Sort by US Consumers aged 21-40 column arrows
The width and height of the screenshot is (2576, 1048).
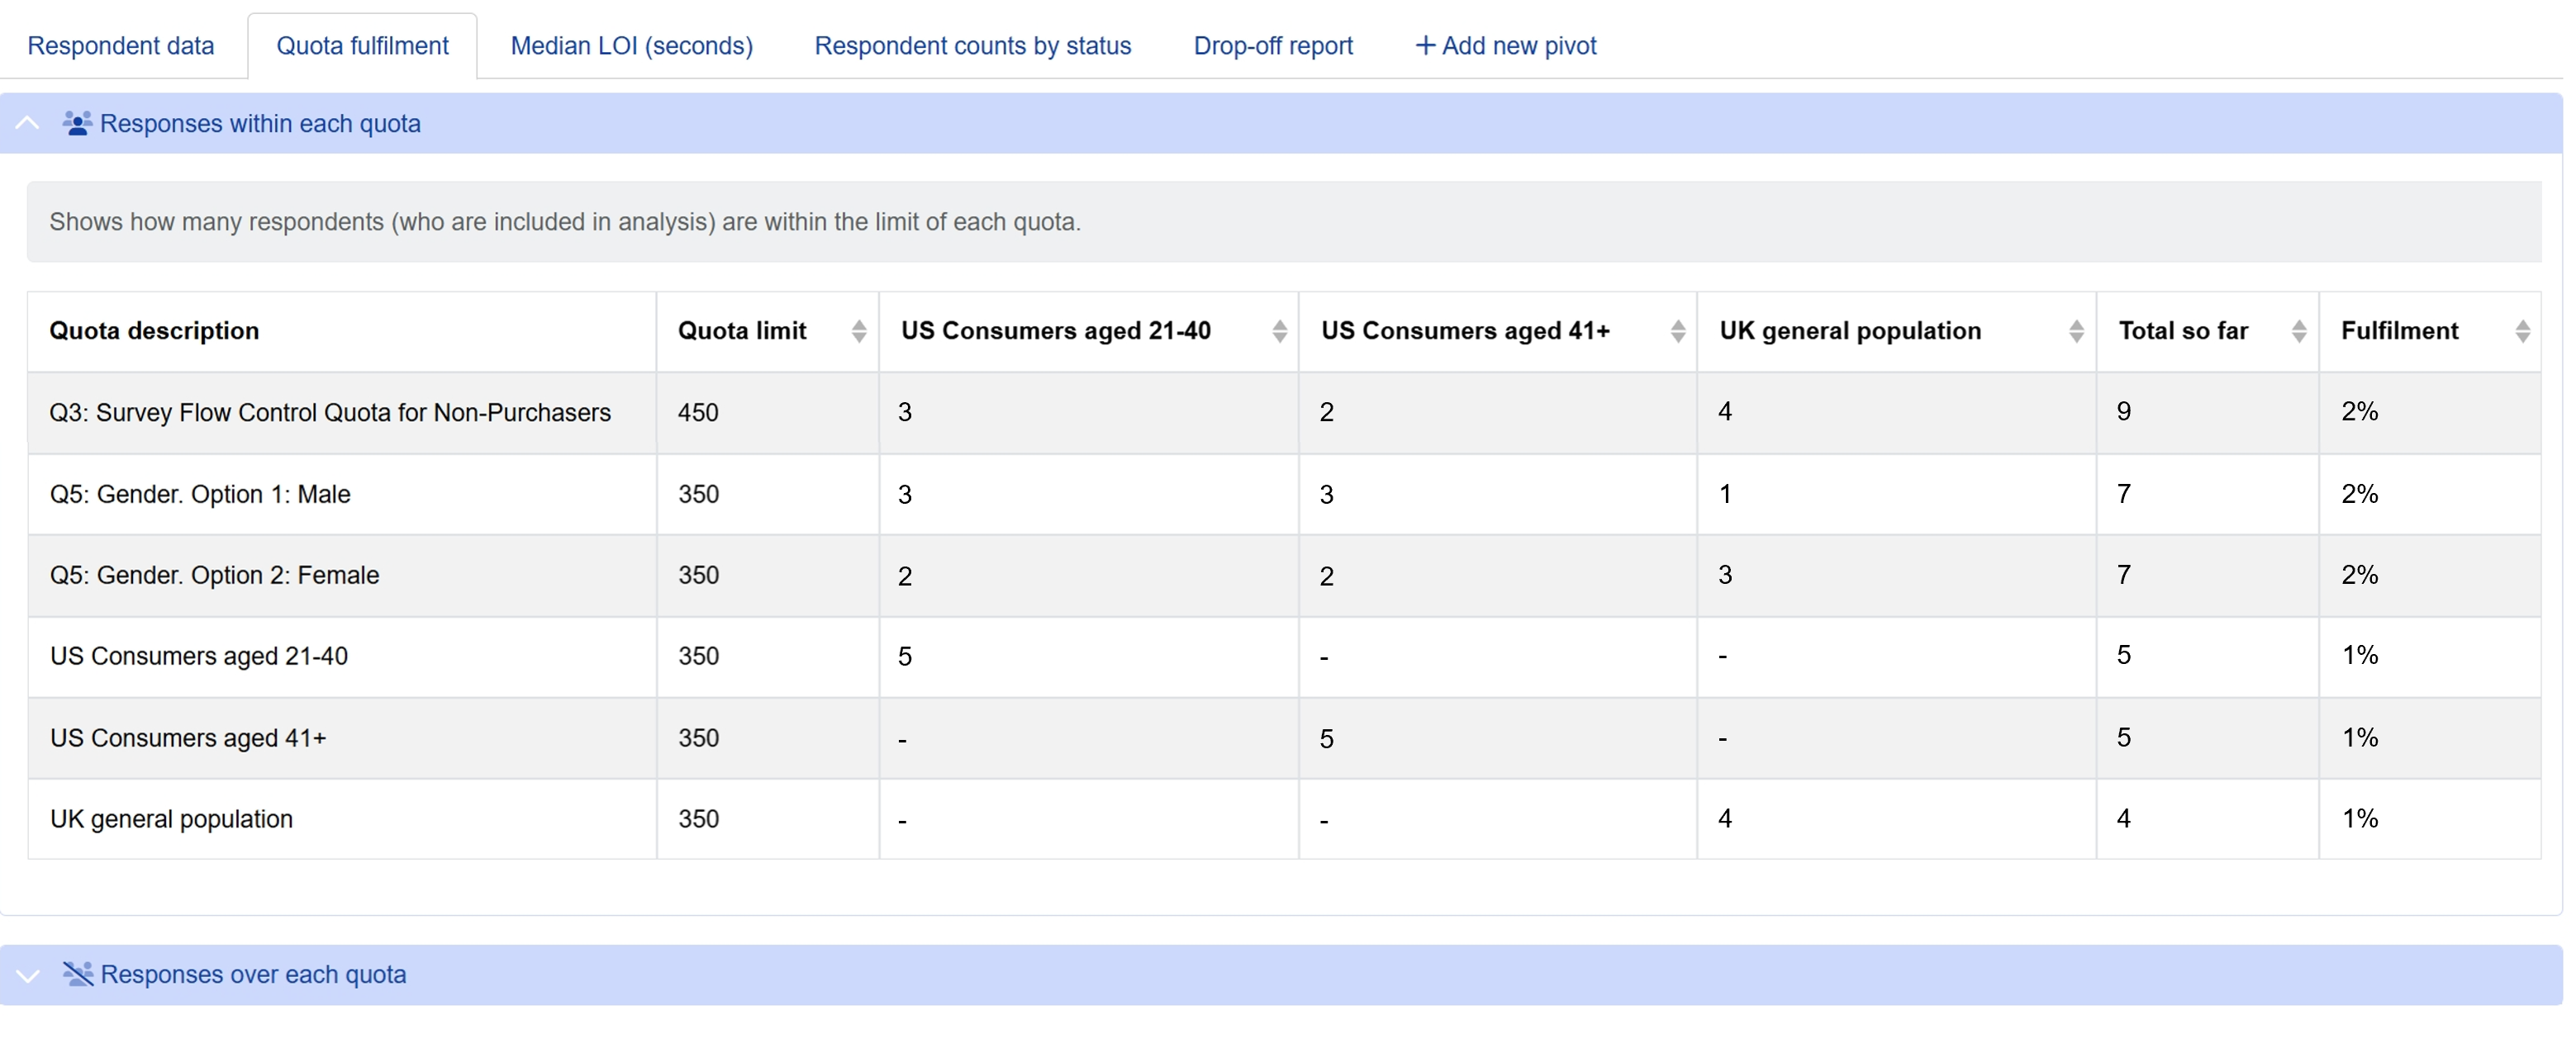coord(1279,331)
